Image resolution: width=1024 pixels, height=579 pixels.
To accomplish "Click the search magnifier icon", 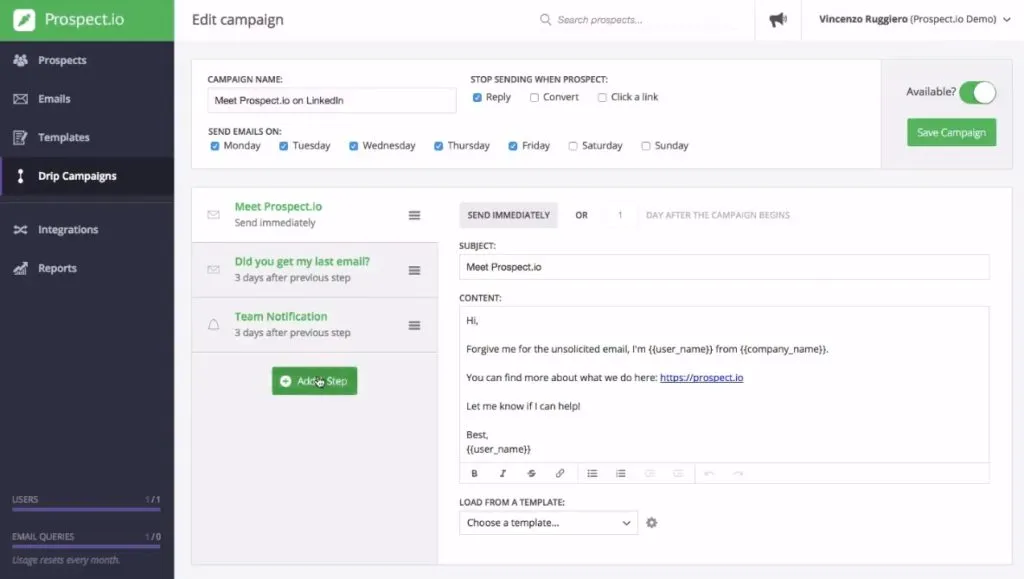I will tap(545, 20).
